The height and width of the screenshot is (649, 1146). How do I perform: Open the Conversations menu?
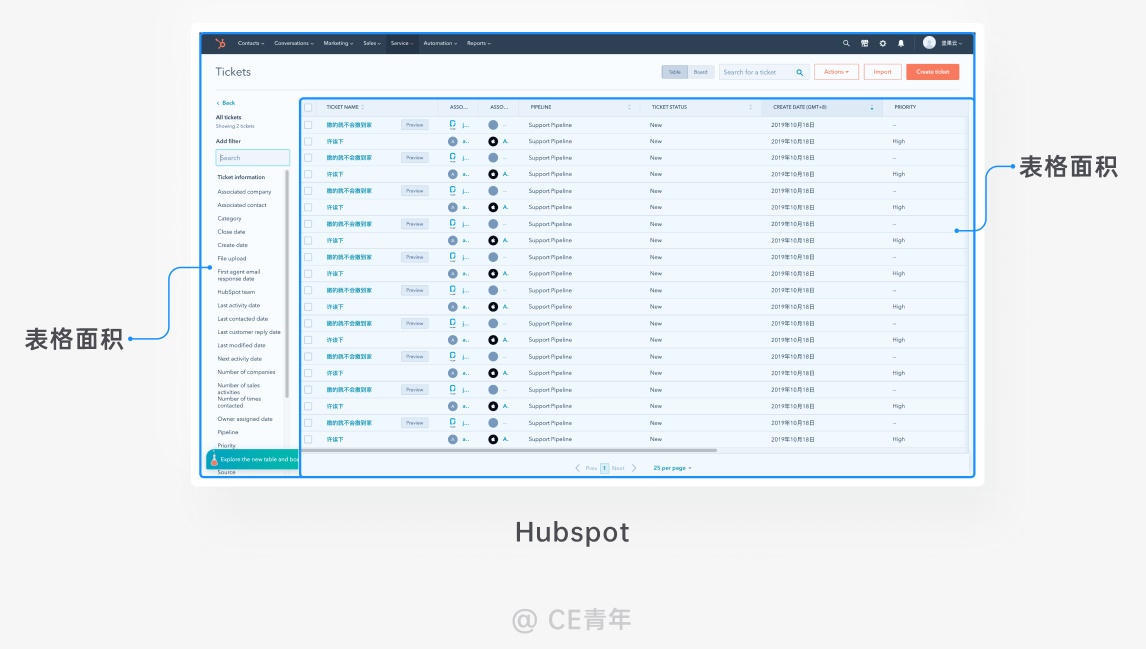(x=294, y=43)
